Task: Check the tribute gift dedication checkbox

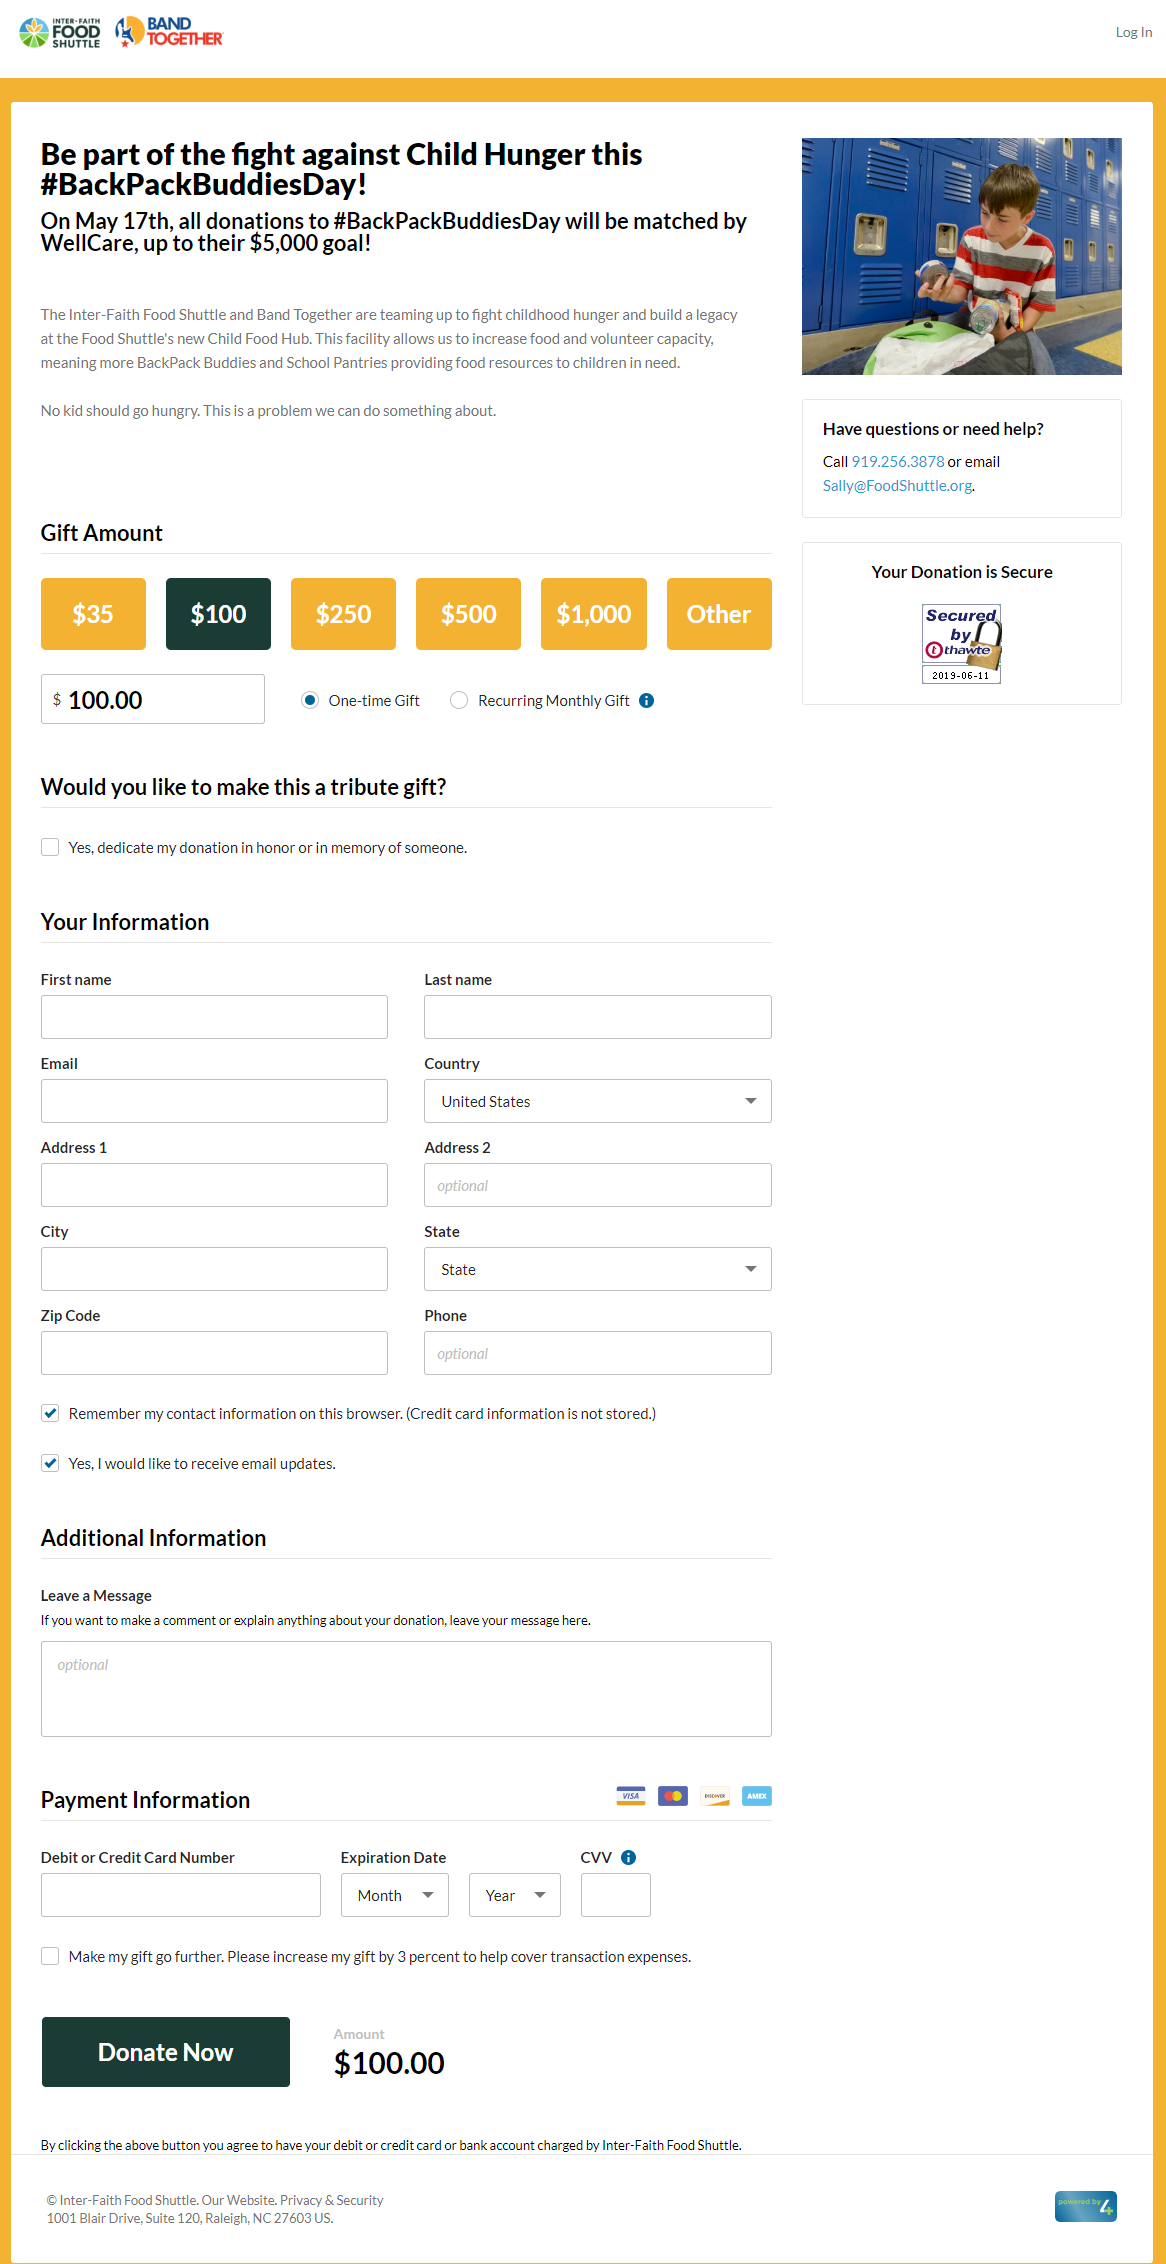Action: [50, 847]
